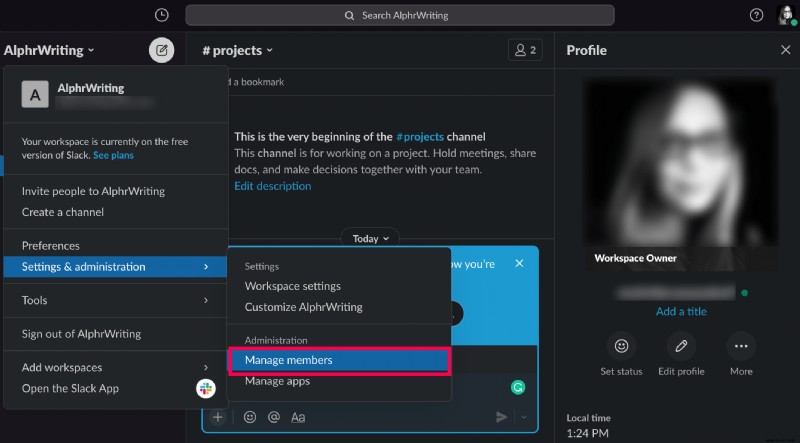Click the #projects channel link in the intro

click(x=420, y=136)
